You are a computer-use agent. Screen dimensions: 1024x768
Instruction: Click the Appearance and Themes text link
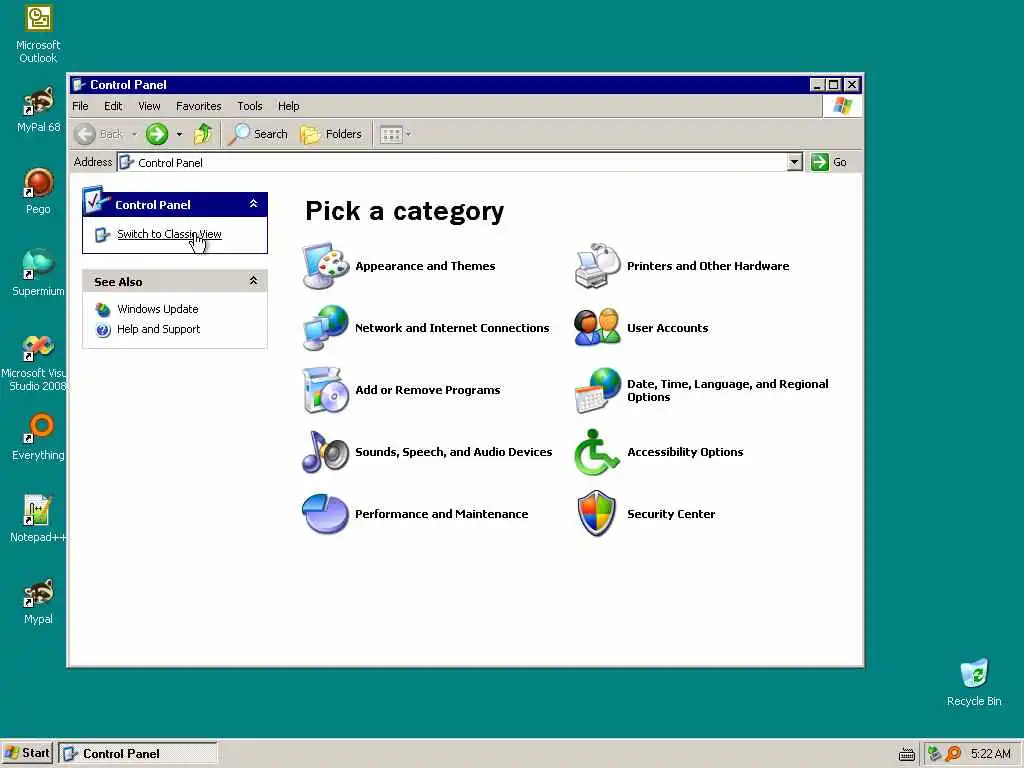pos(425,266)
